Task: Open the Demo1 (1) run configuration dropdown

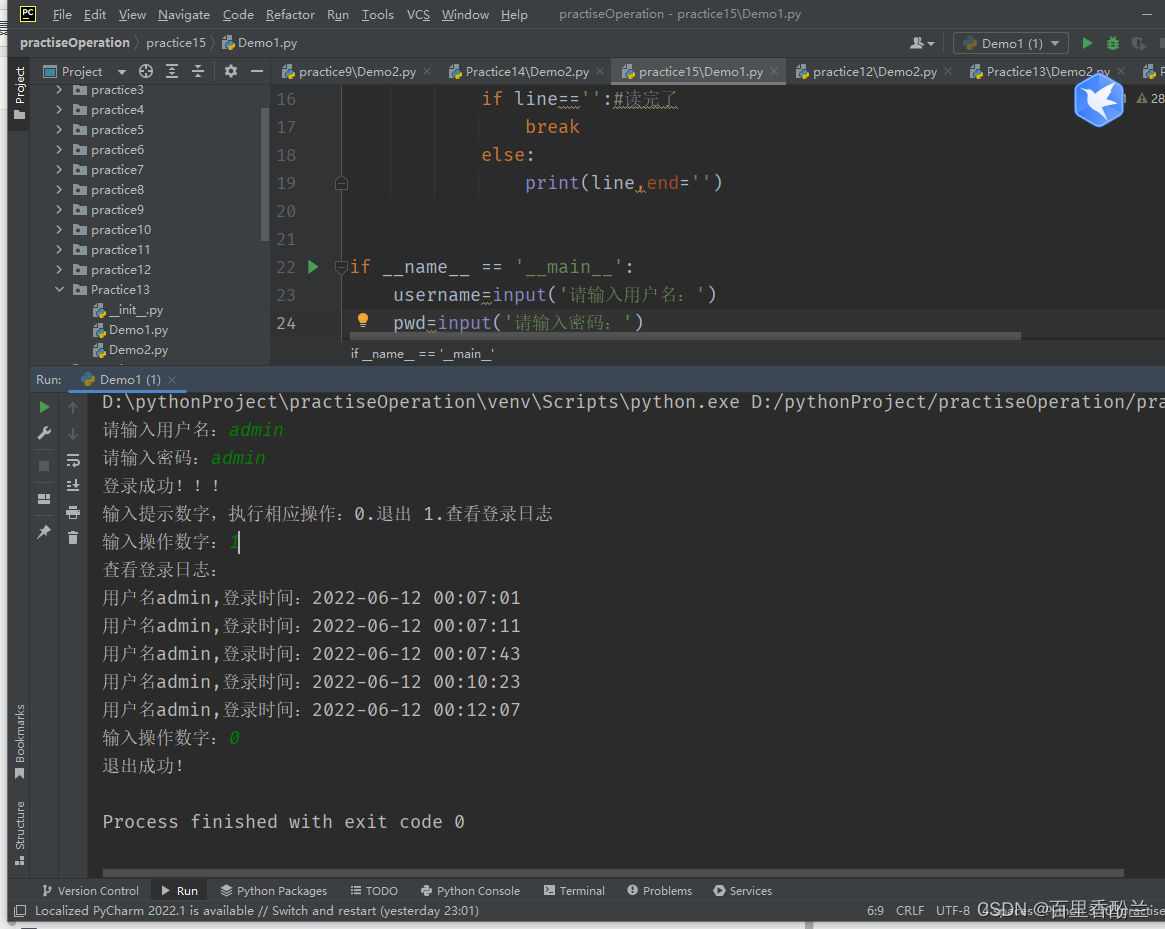Action: click(x=1010, y=43)
